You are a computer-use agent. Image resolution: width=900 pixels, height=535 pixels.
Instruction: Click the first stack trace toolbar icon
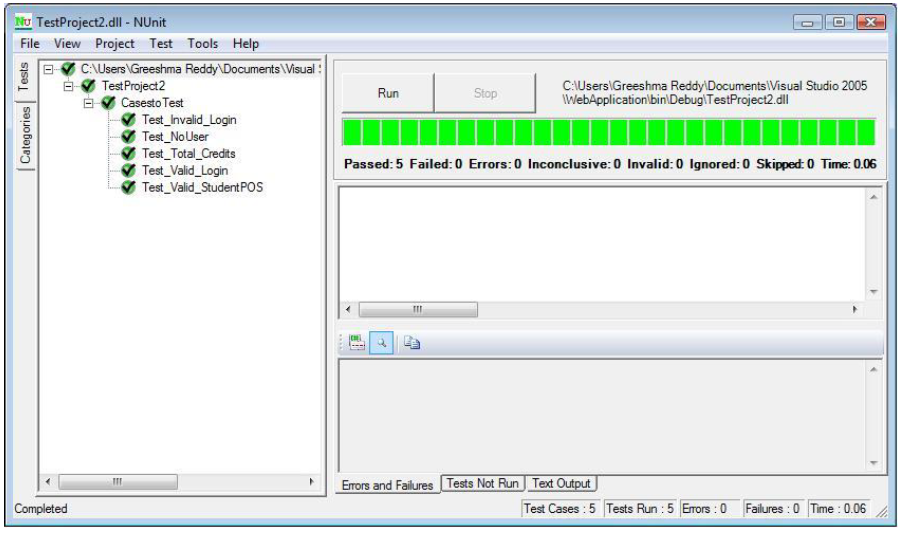[x=357, y=343]
